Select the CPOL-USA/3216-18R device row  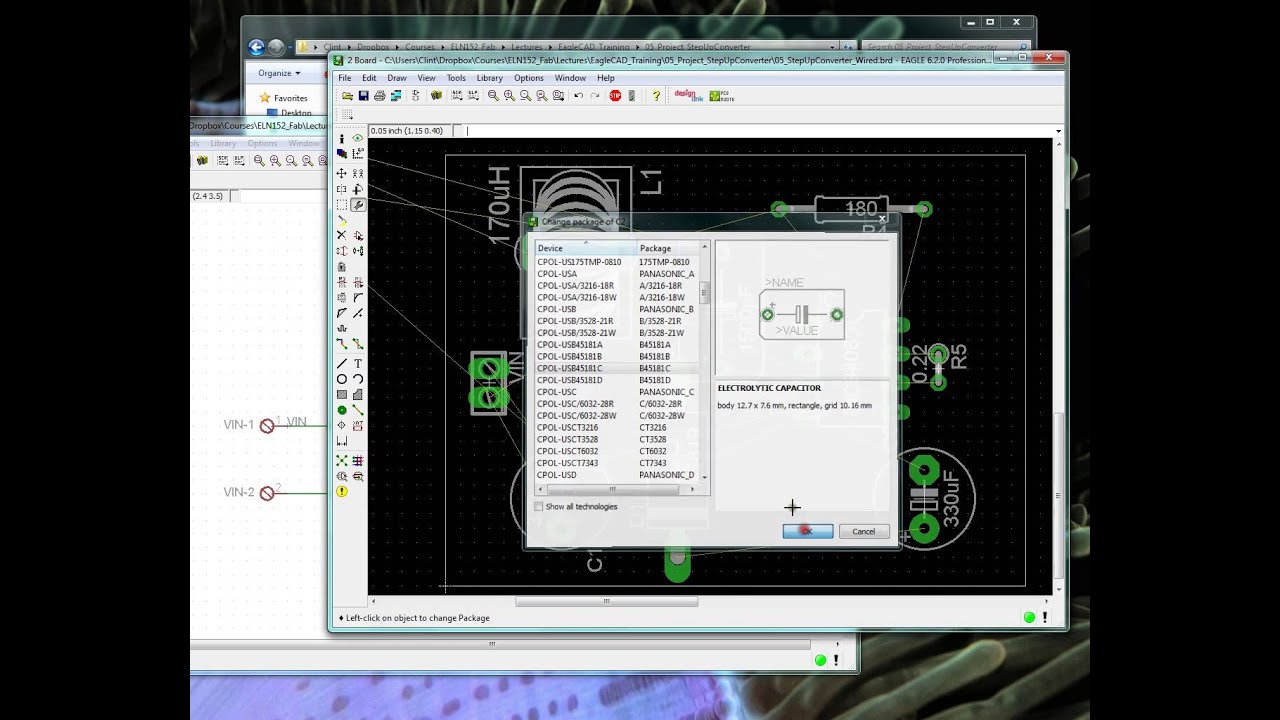tap(616, 286)
